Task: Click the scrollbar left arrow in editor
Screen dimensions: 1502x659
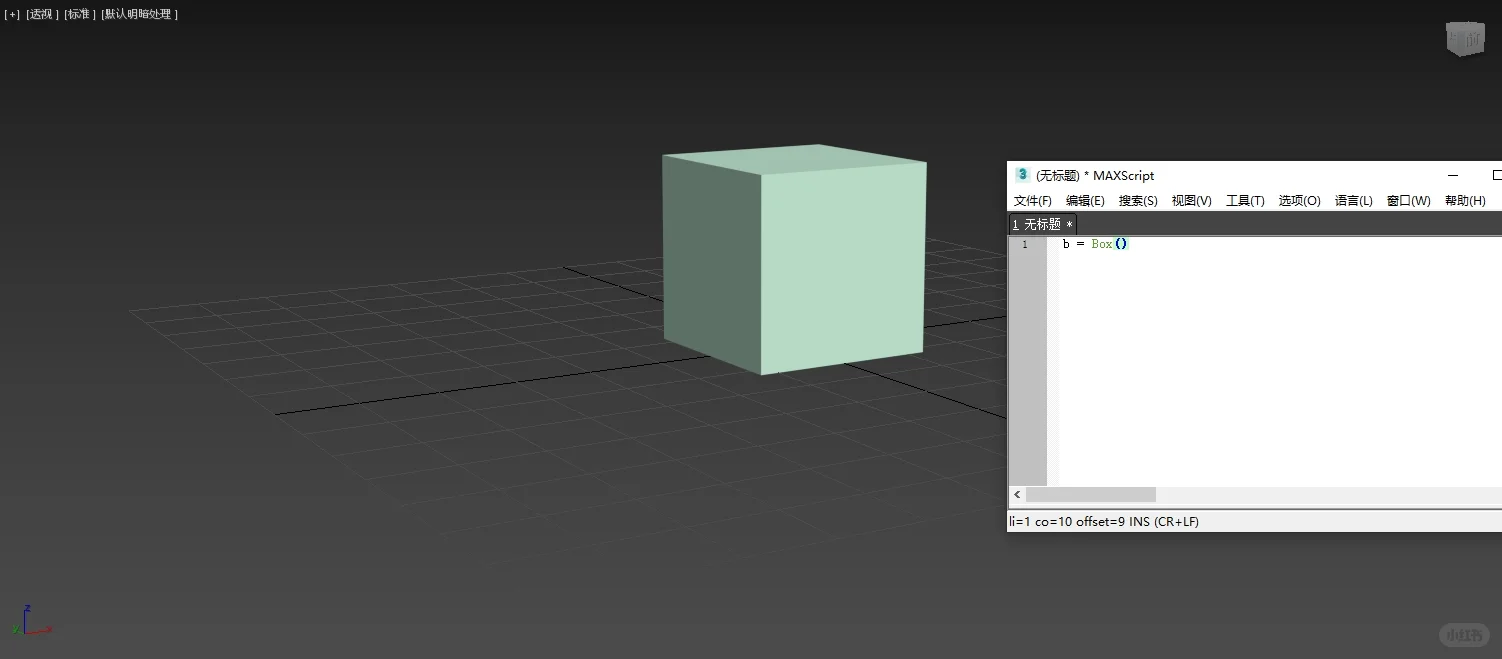Action: click(1016, 494)
